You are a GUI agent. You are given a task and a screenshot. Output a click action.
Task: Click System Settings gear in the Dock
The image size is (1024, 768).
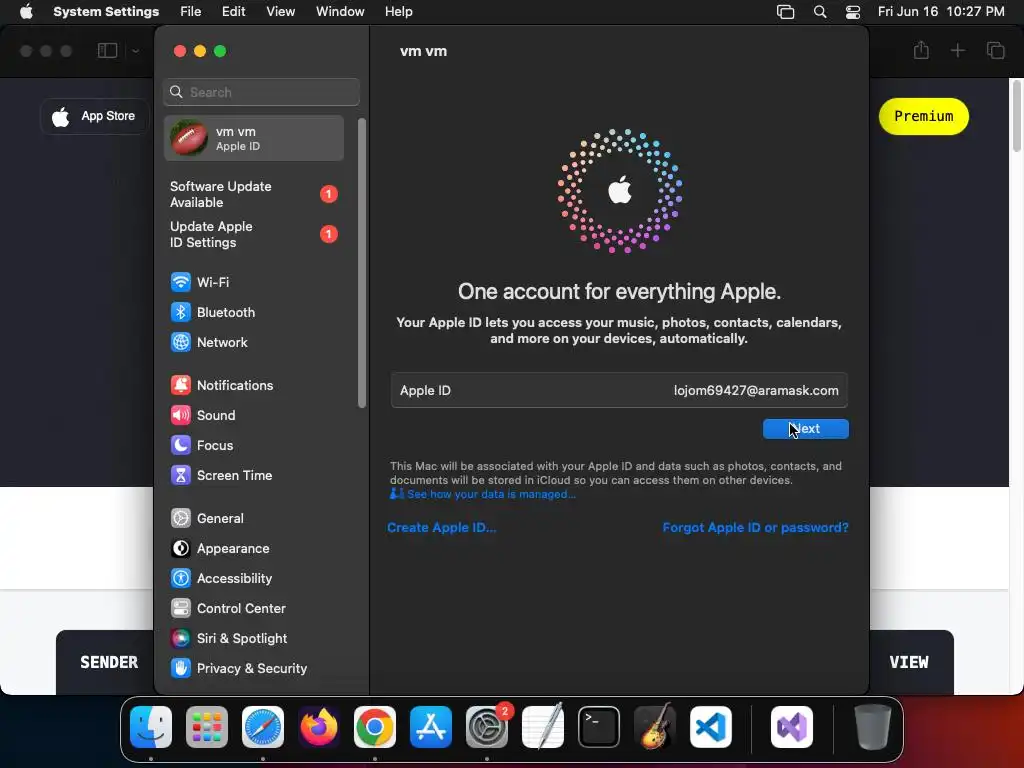[487, 727]
